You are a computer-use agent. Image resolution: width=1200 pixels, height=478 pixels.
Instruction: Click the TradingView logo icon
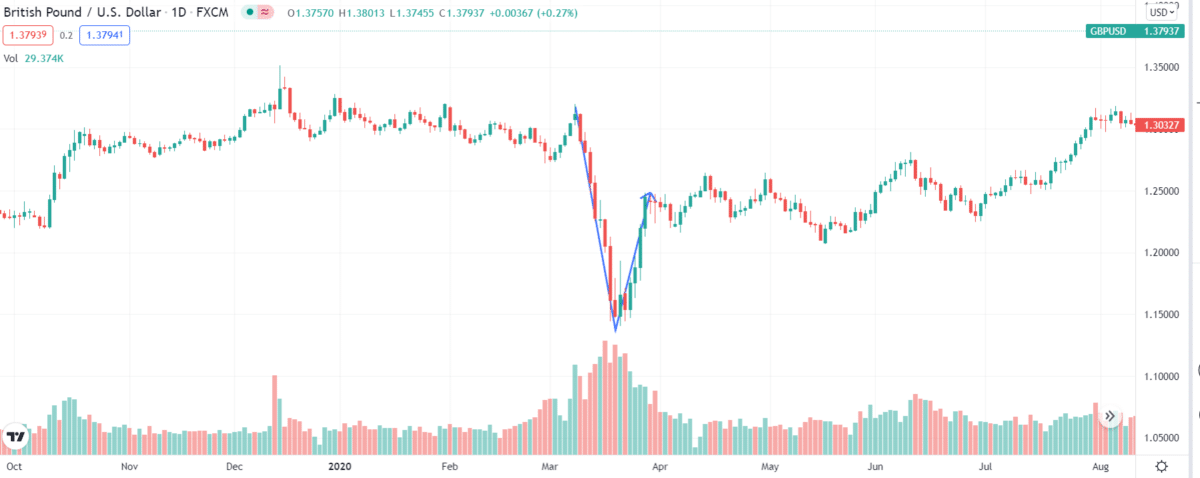point(16,437)
